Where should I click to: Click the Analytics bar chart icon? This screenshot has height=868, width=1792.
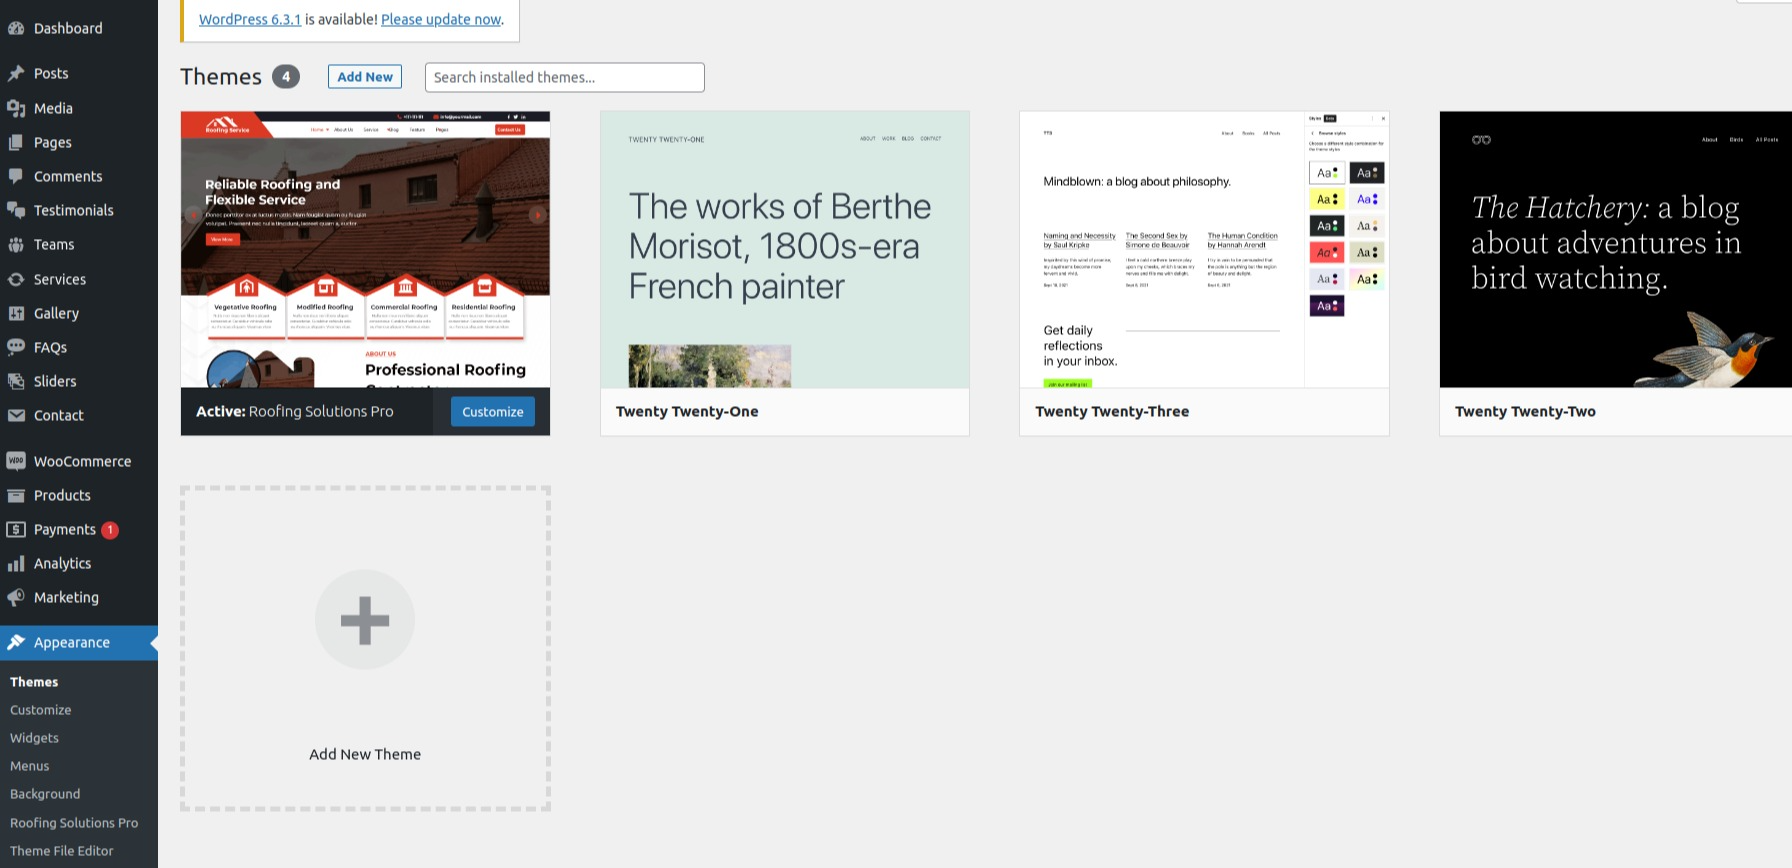tap(16, 563)
